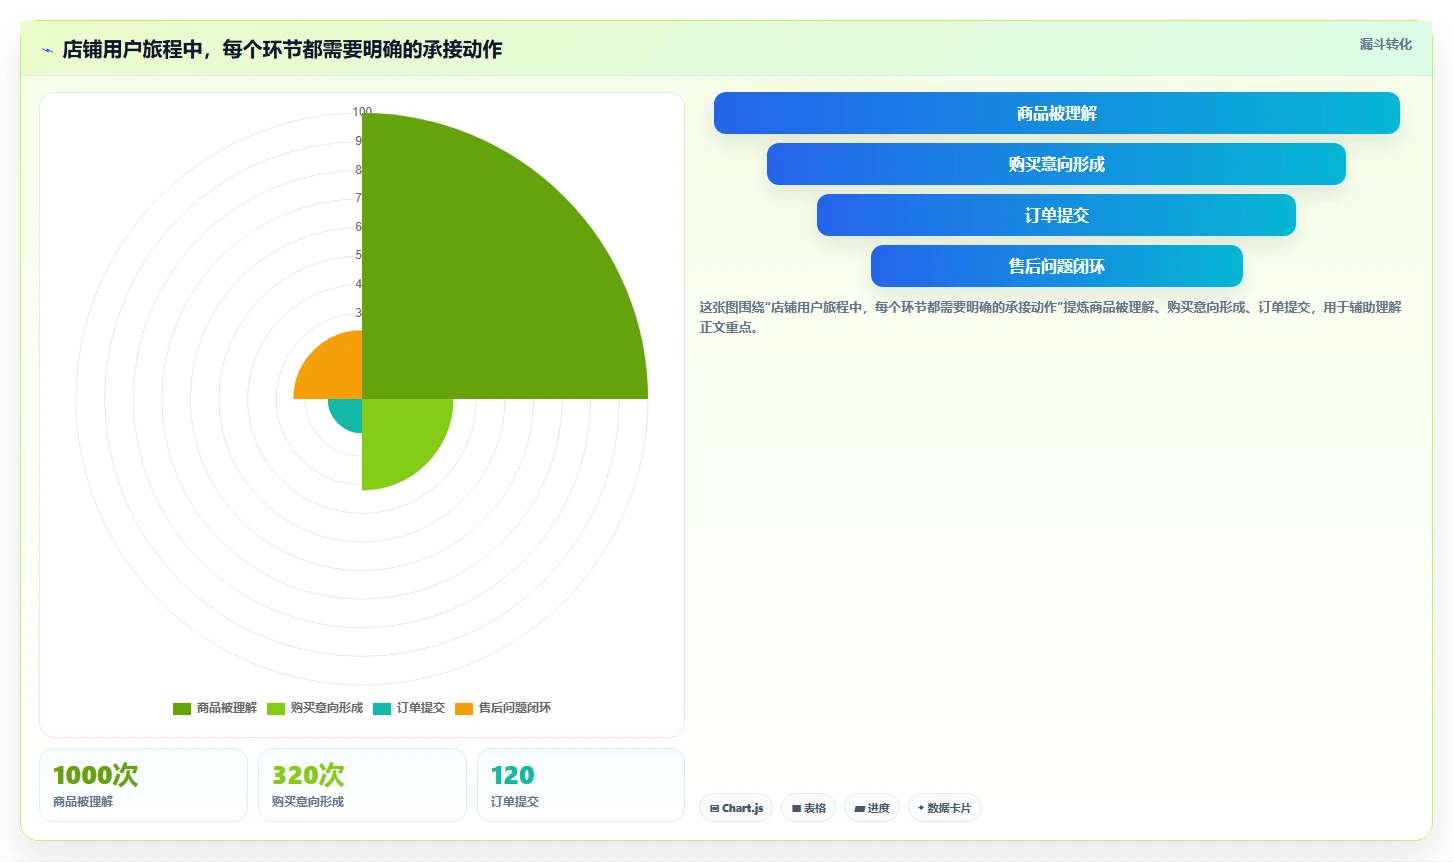Open the 120 订单提交 data card
This screenshot has width=1453, height=862.
[x=581, y=785]
